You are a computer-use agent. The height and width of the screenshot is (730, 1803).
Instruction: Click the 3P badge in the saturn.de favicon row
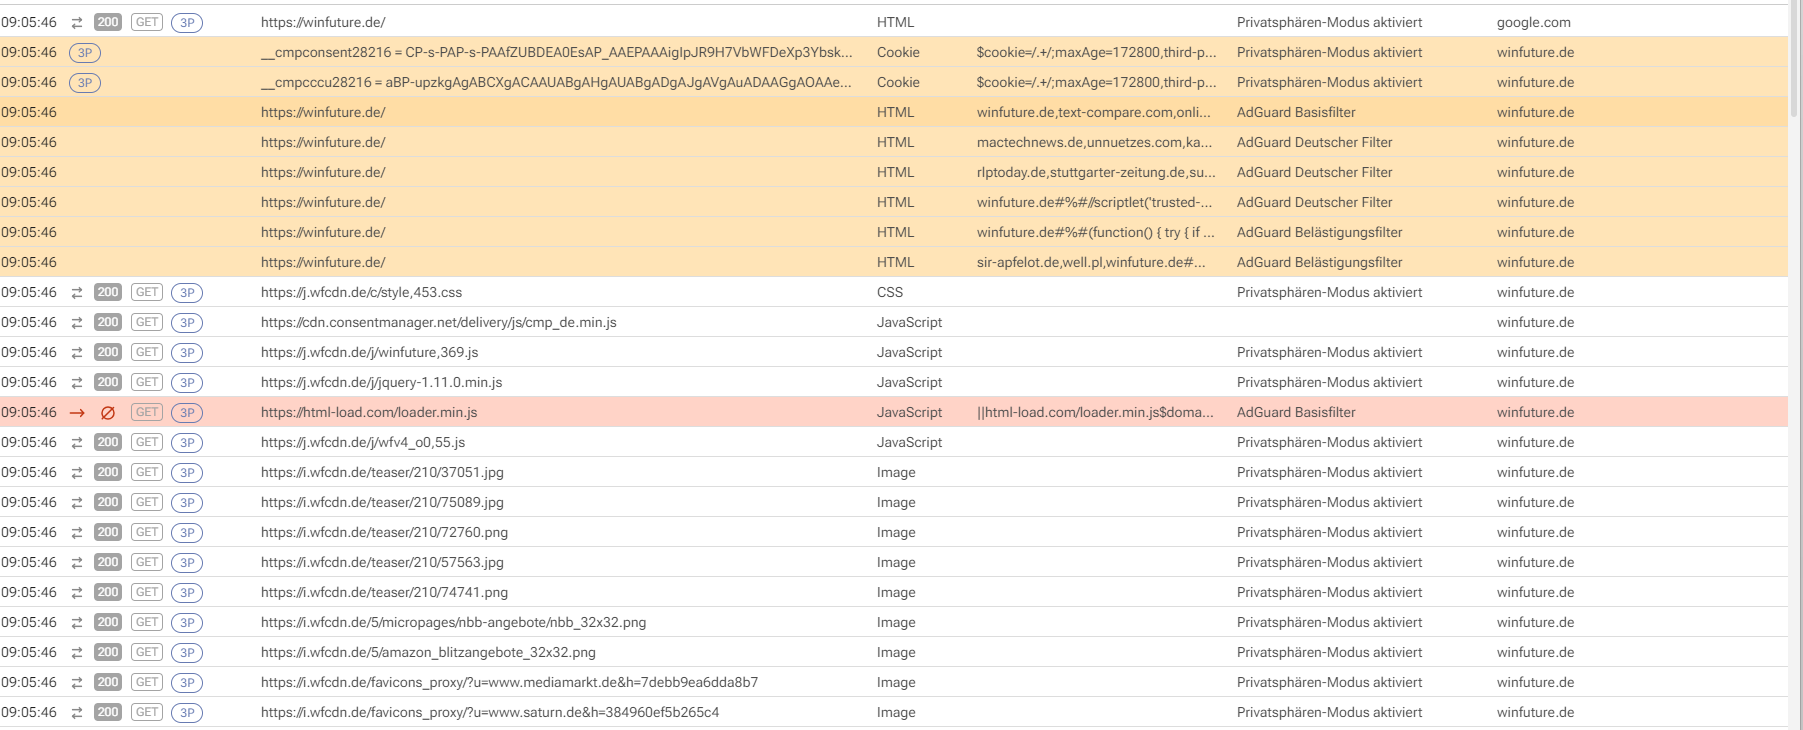point(187,713)
